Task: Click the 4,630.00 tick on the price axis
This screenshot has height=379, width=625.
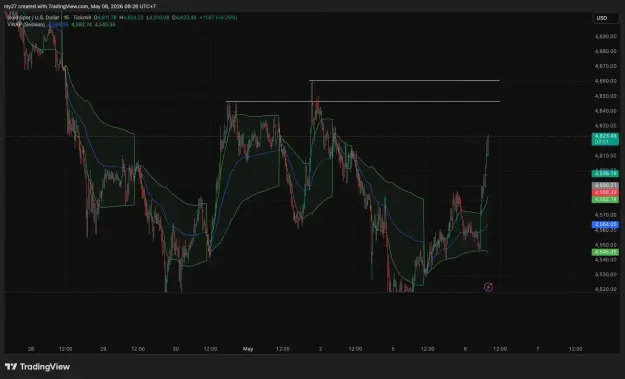Action: pos(605,126)
